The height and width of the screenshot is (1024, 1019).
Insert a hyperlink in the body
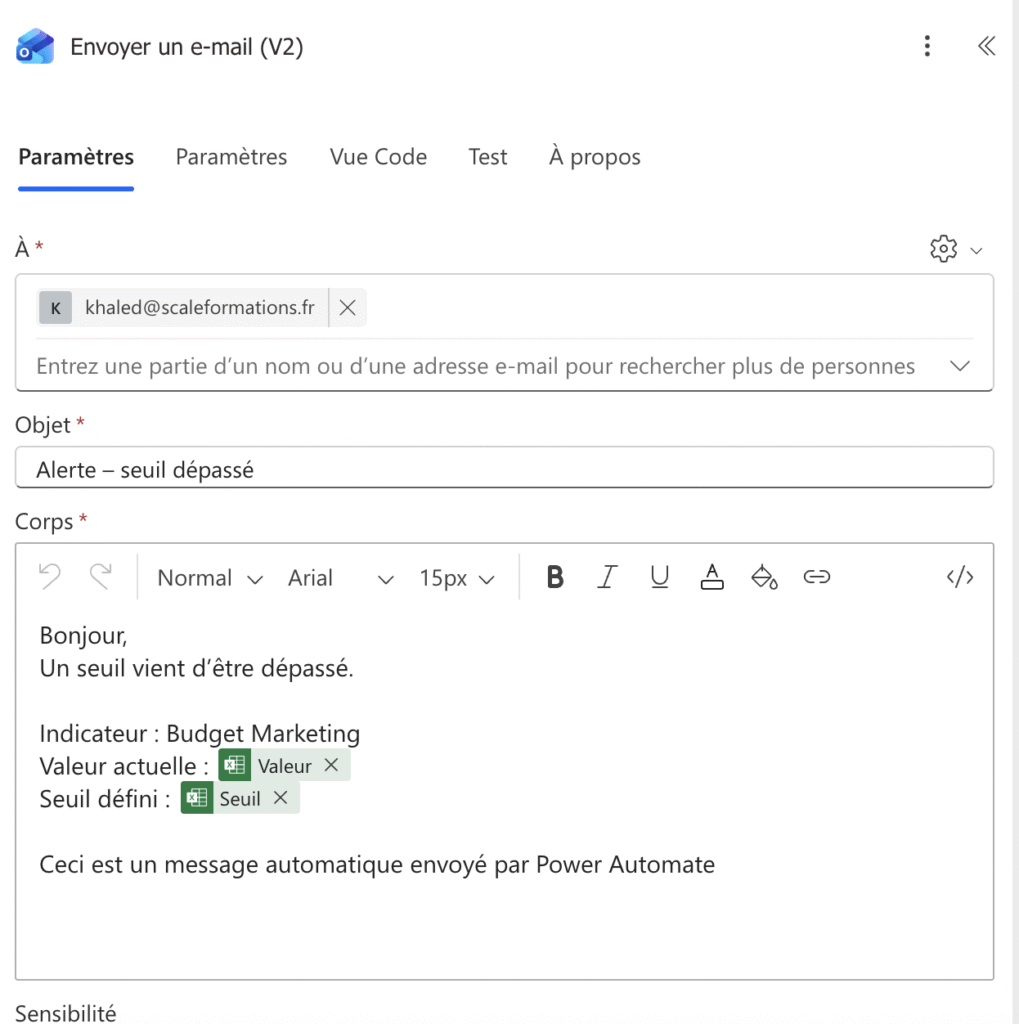coord(817,577)
